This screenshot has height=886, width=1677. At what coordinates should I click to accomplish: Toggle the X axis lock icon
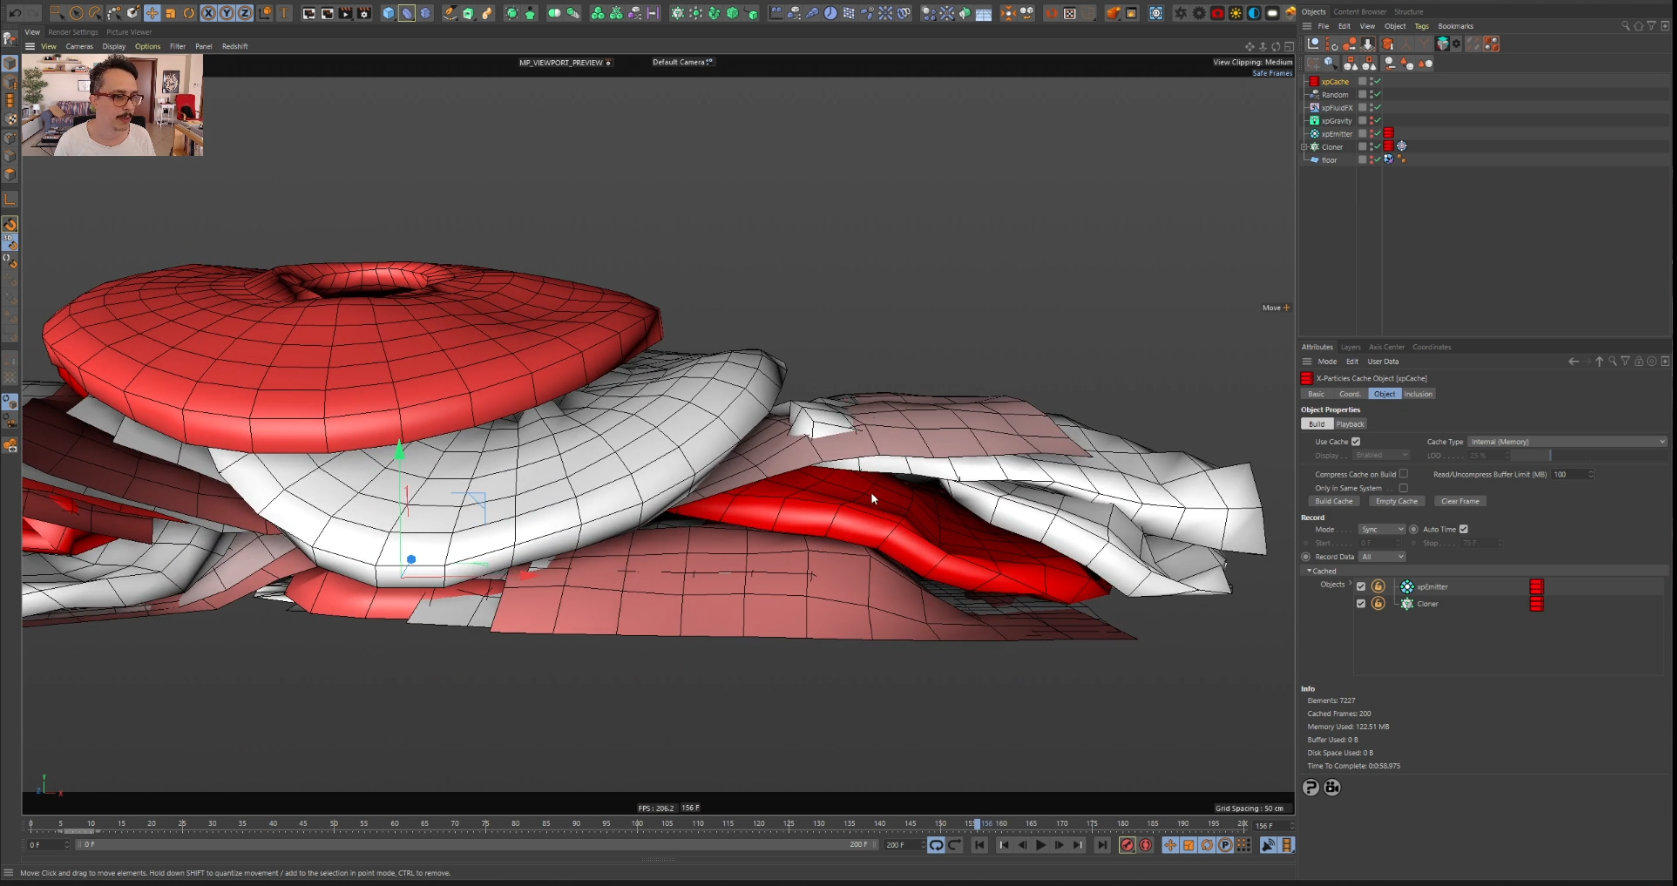(208, 13)
